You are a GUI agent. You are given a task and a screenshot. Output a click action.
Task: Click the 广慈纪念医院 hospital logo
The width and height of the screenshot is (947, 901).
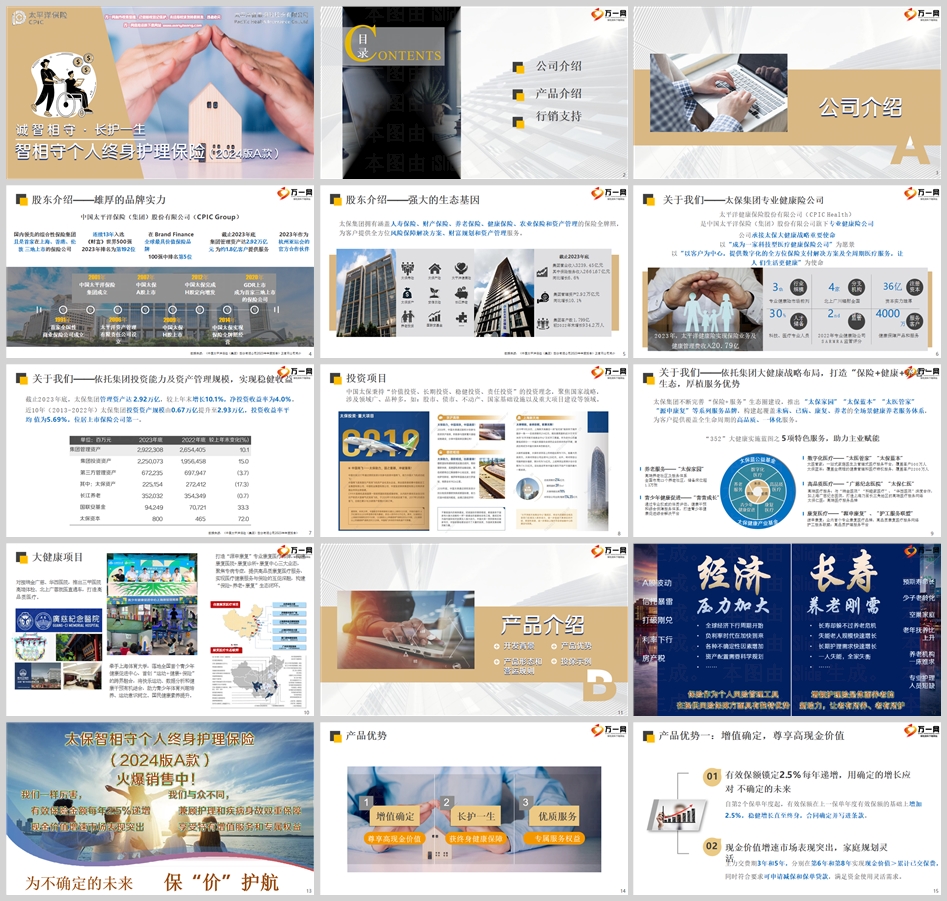coord(59,620)
